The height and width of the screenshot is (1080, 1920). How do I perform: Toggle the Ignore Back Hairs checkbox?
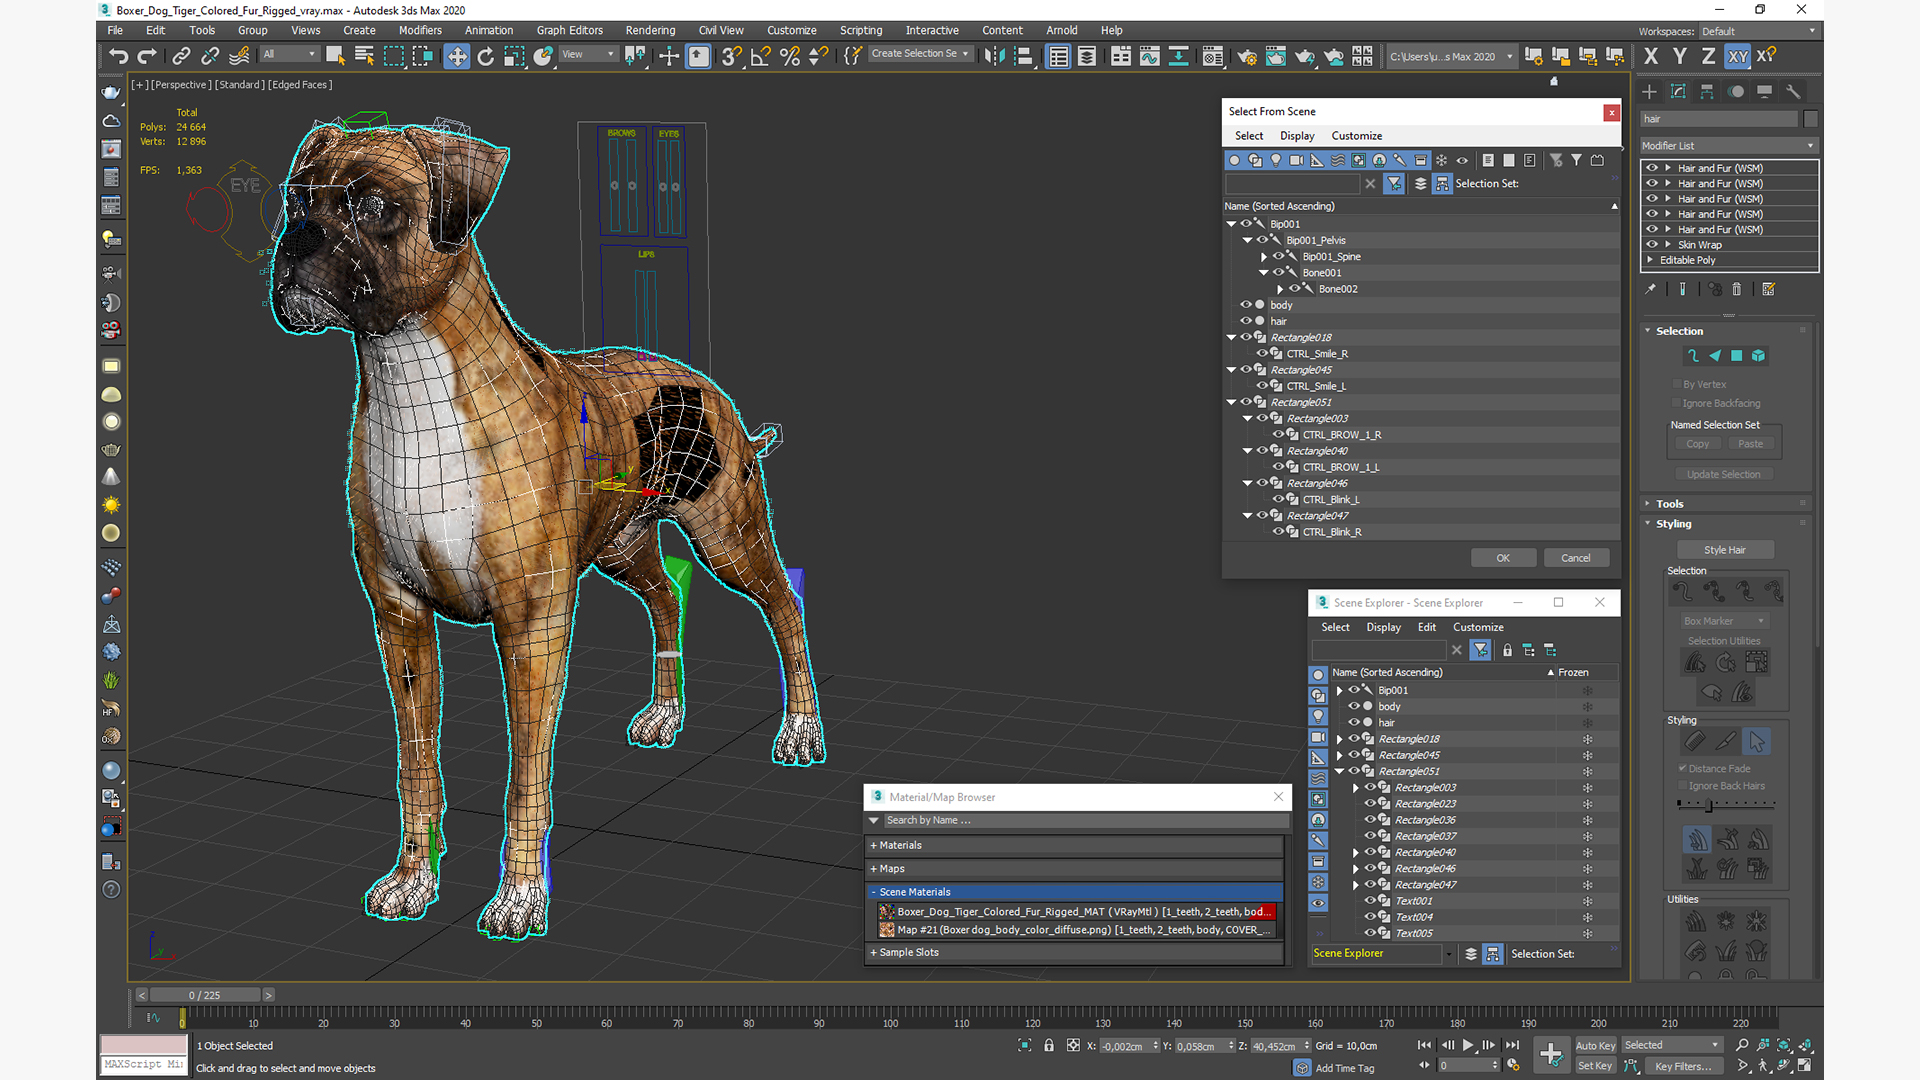(x=1683, y=786)
